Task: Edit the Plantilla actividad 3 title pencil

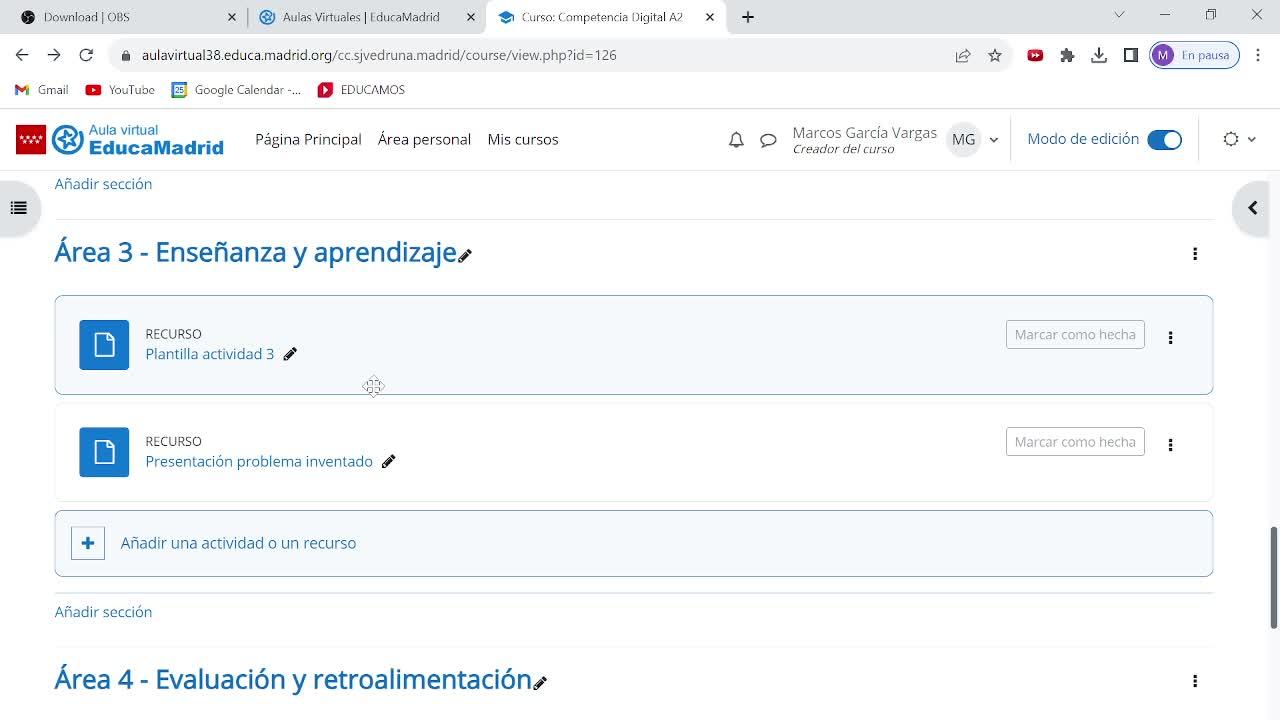Action: (290, 354)
